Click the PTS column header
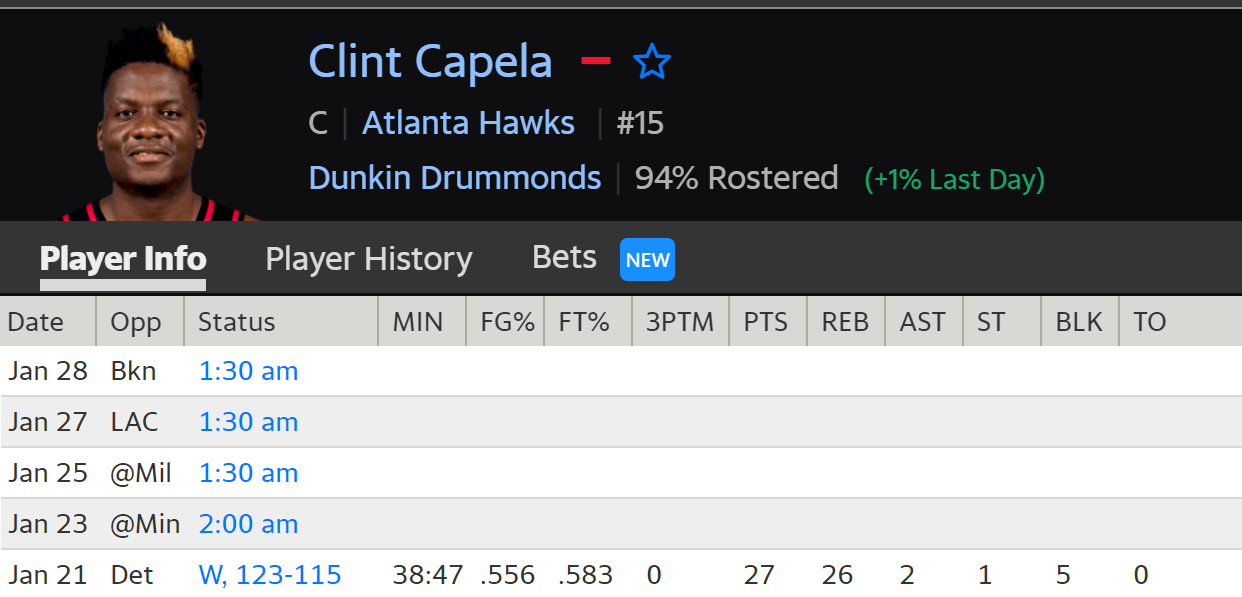 click(765, 322)
